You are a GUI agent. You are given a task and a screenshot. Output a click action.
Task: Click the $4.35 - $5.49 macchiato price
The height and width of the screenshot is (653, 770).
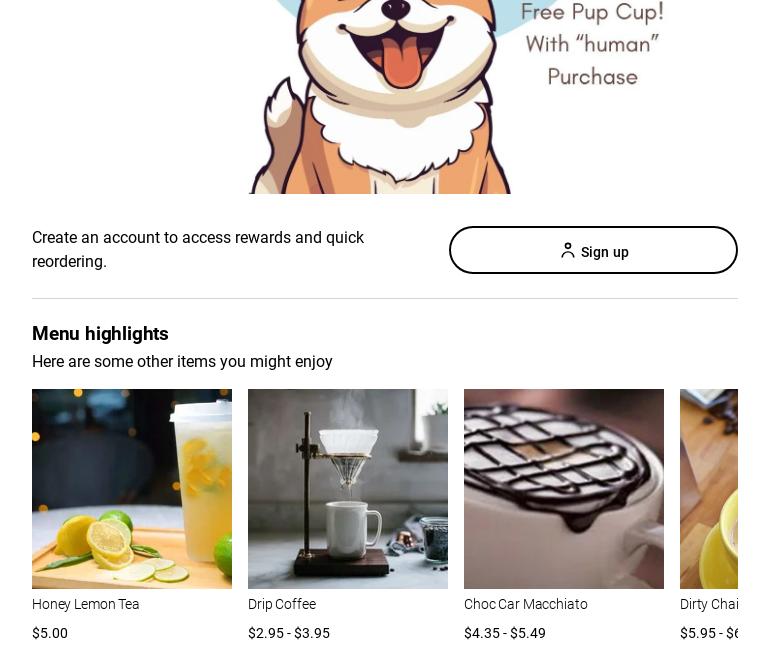coord(505,633)
